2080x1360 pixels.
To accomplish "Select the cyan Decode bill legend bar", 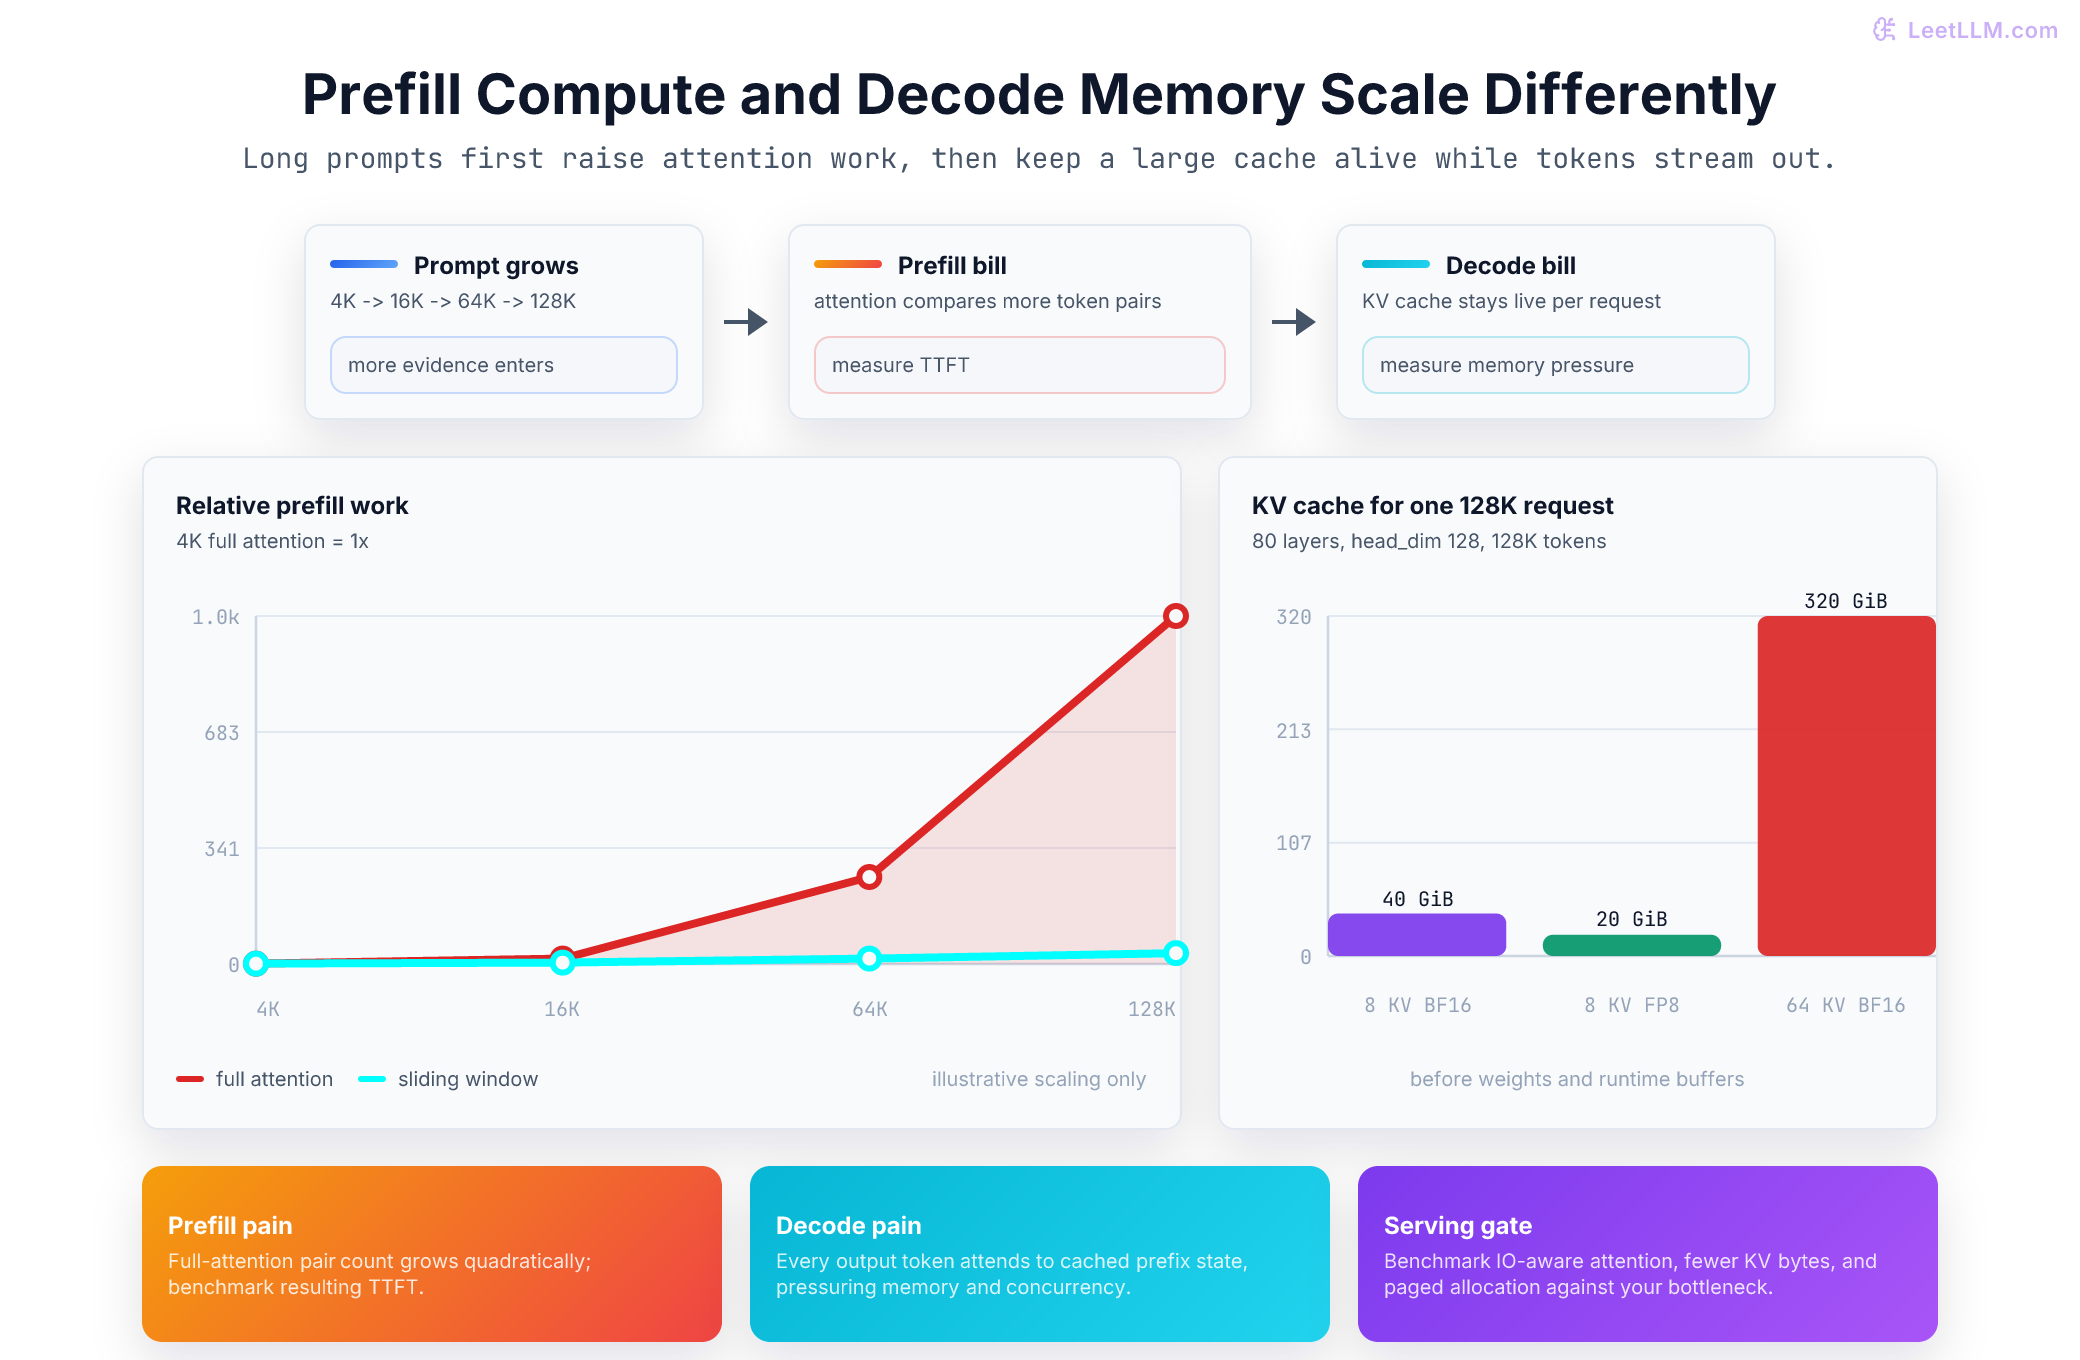I will click(x=1396, y=264).
